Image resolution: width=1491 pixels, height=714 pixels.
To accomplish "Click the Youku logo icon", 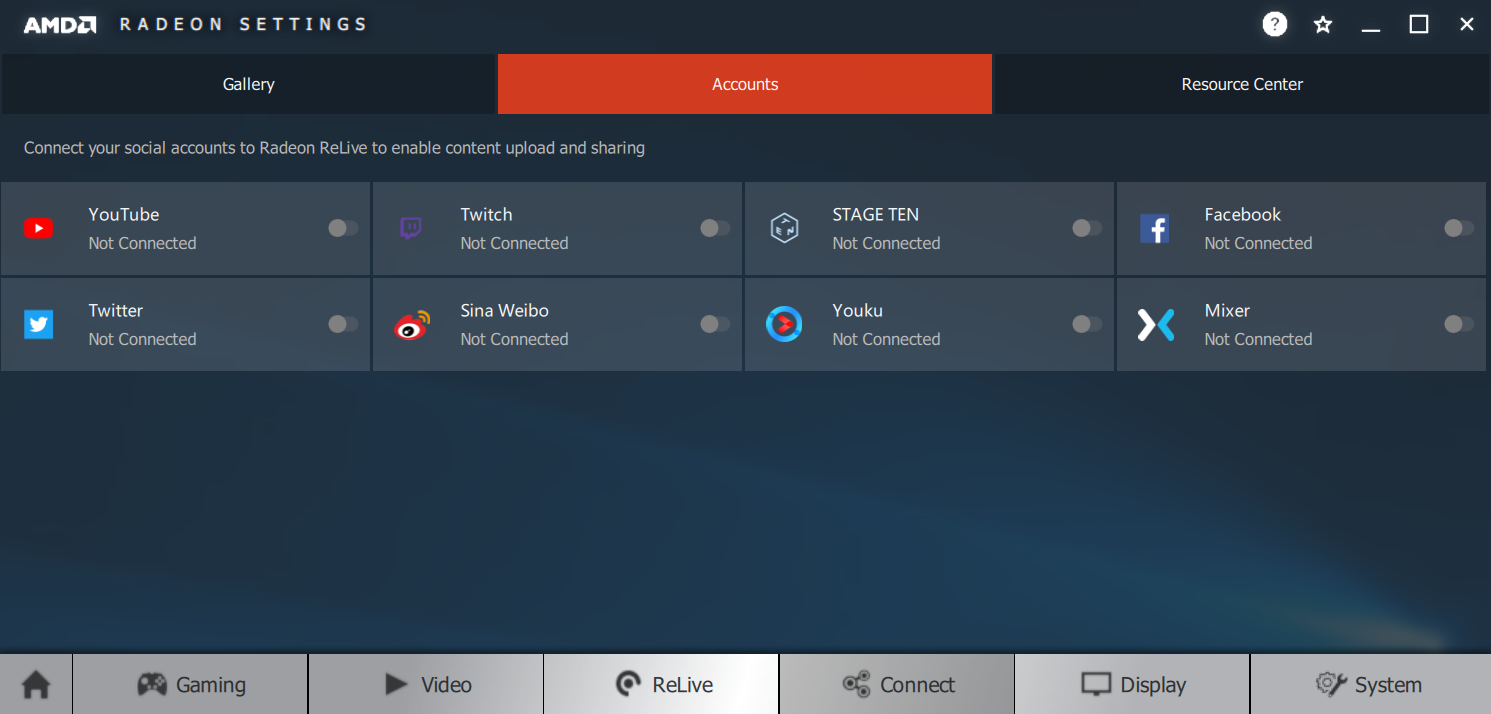I will click(x=784, y=324).
